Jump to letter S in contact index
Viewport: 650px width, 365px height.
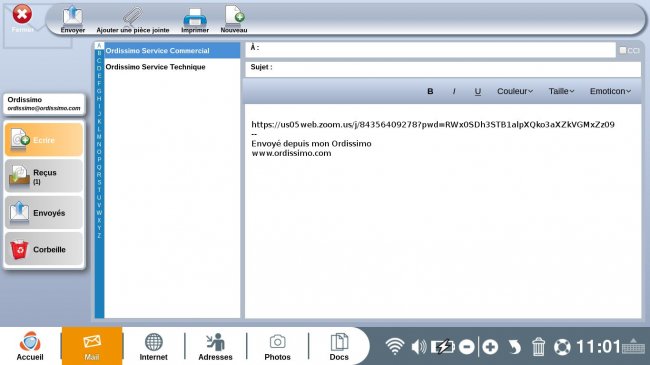click(x=99, y=182)
